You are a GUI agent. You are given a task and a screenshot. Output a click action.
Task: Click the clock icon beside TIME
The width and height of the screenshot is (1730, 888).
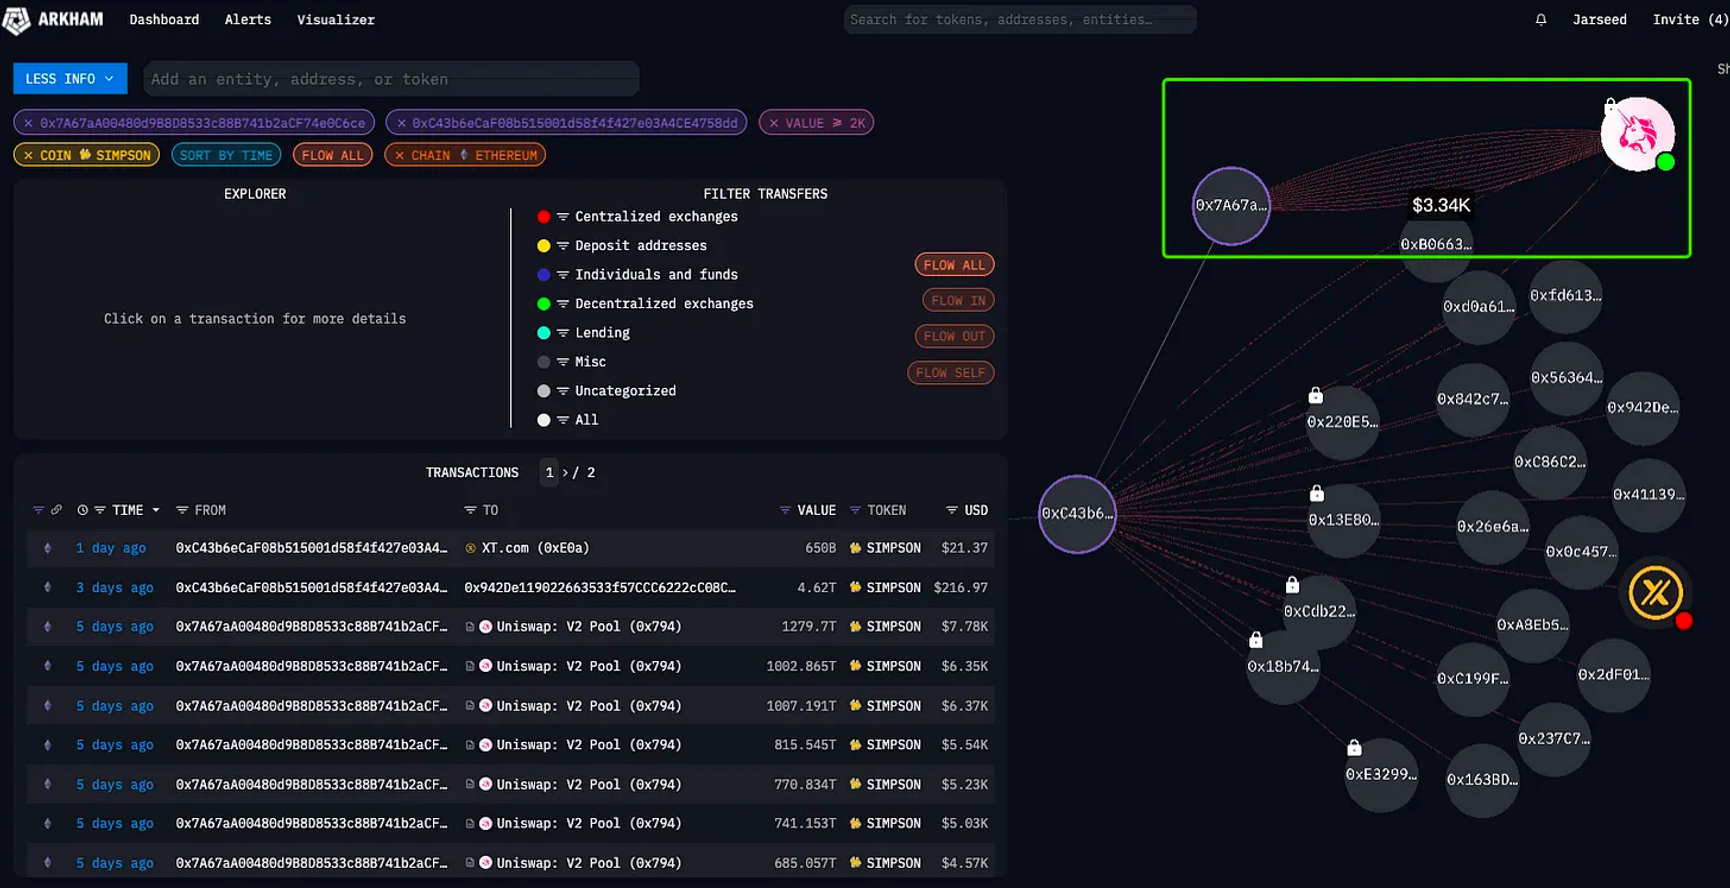83,510
